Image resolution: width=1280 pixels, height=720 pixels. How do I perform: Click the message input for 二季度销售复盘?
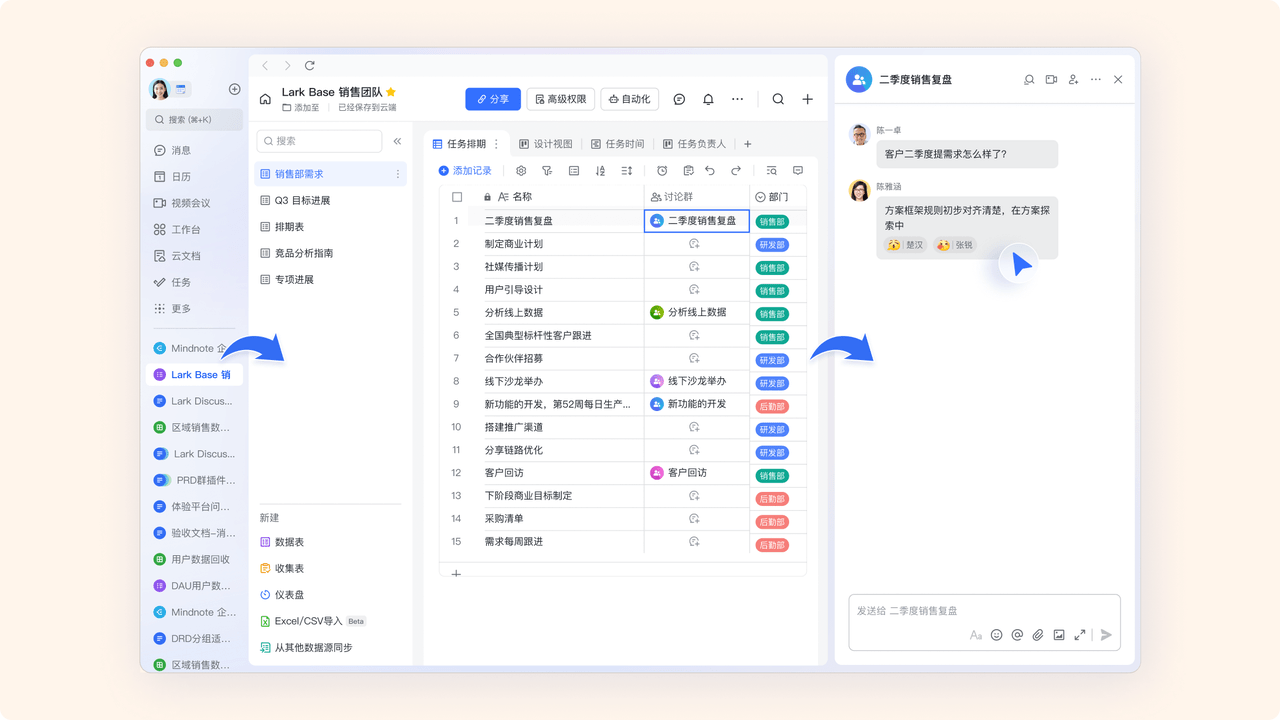[985, 611]
